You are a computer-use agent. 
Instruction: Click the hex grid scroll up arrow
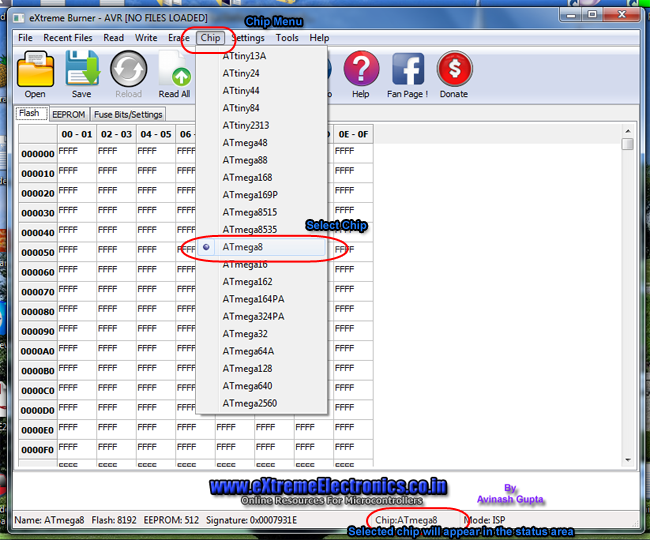[628, 131]
